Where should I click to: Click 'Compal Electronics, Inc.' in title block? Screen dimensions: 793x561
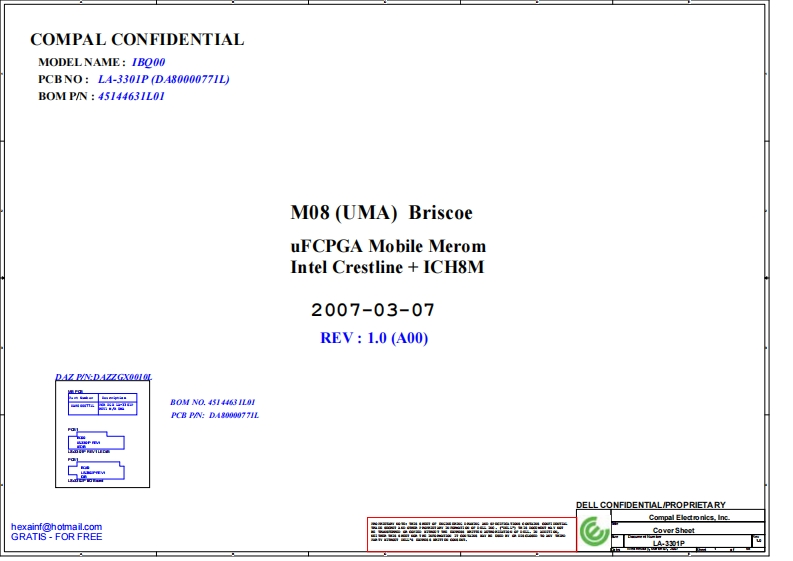pos(689,517)
